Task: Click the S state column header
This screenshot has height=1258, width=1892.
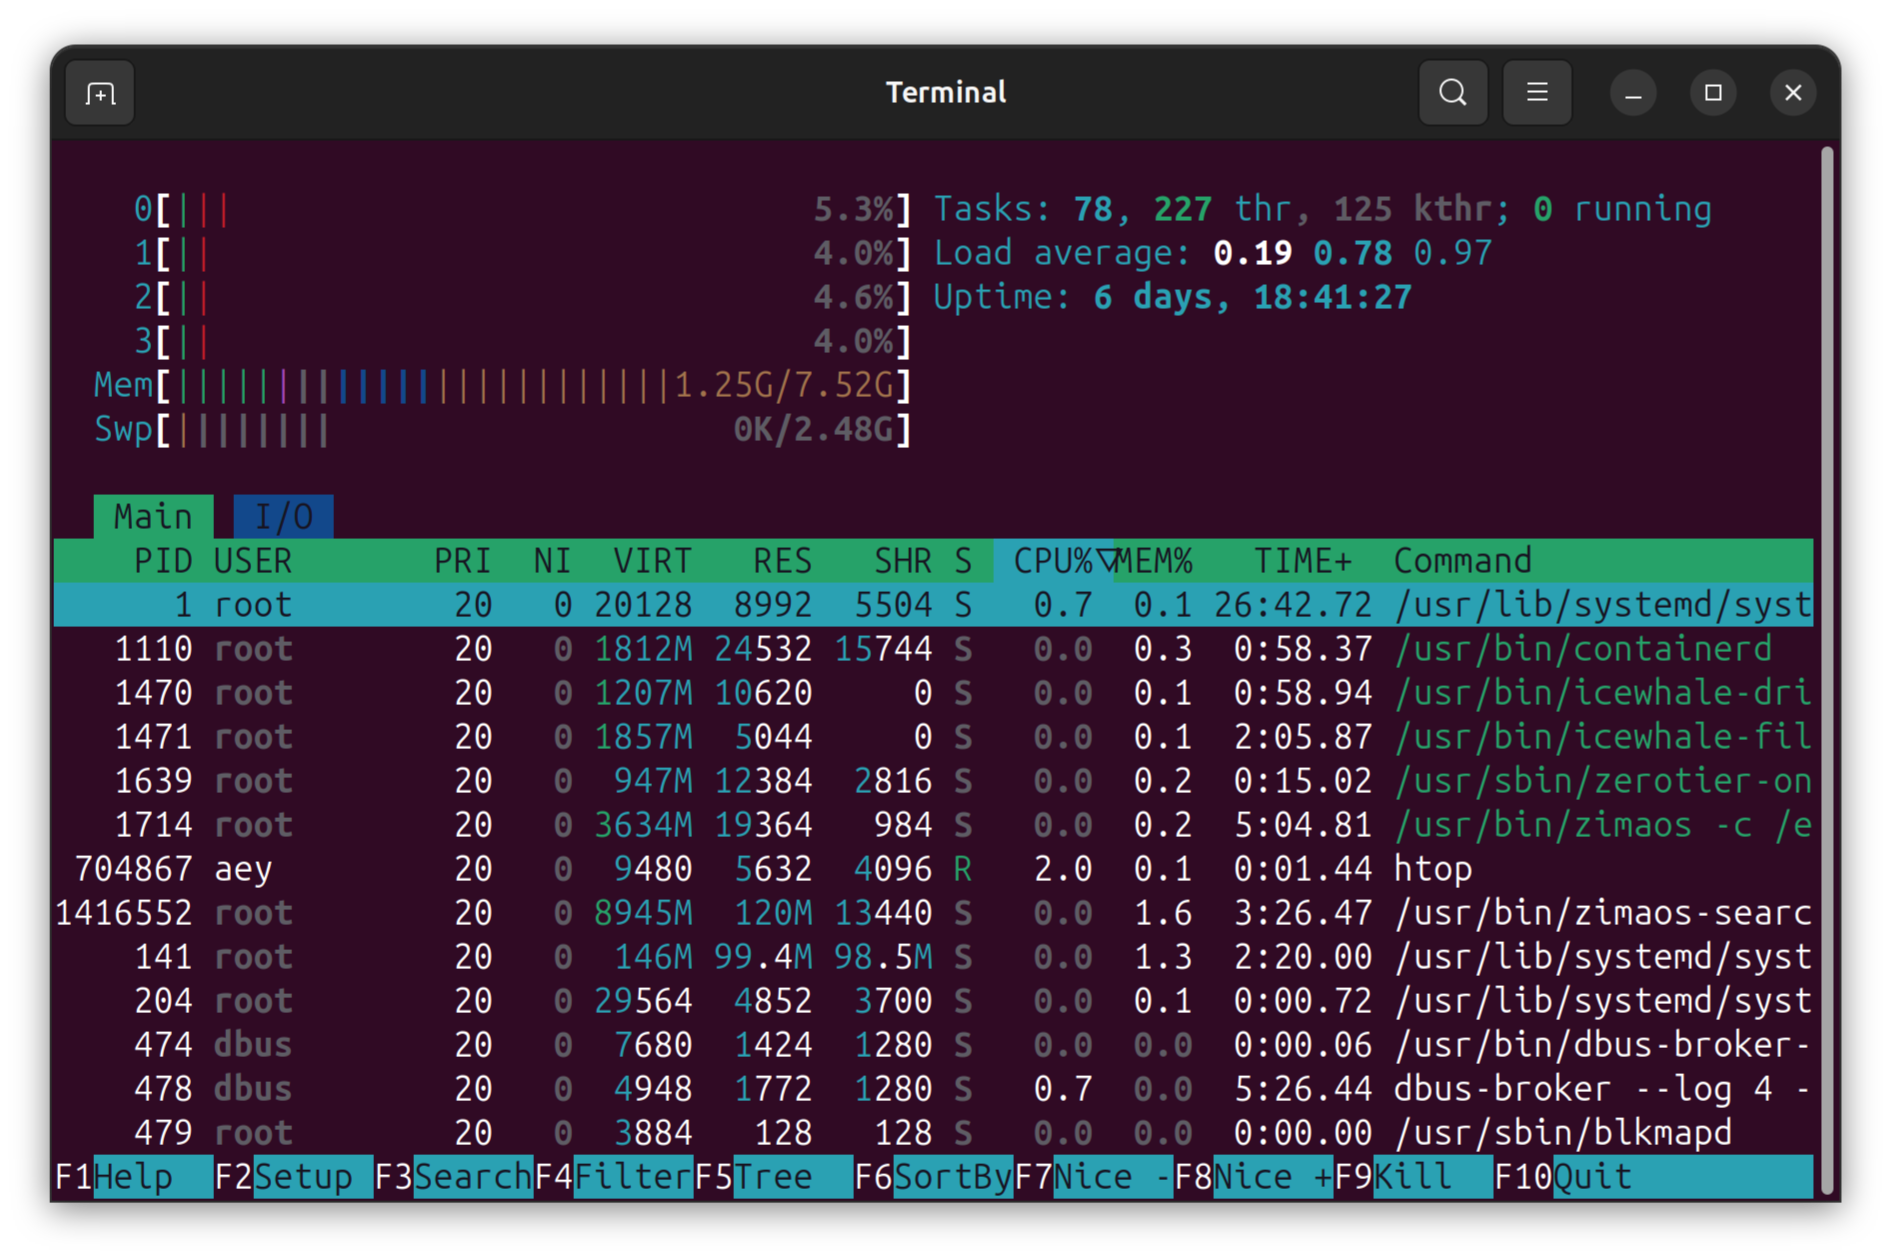Action: point(962,561)
